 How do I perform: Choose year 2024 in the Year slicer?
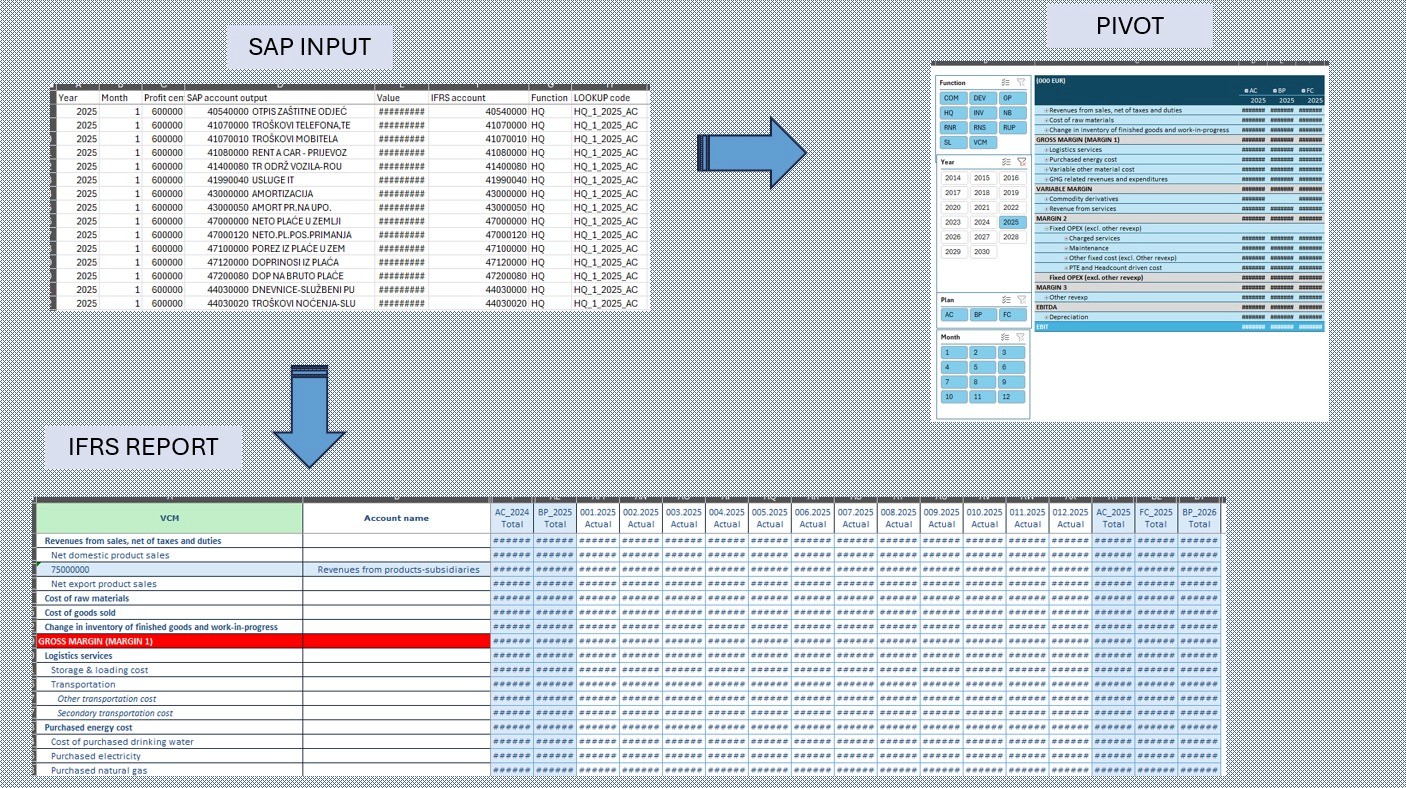(x=982, y=222)
